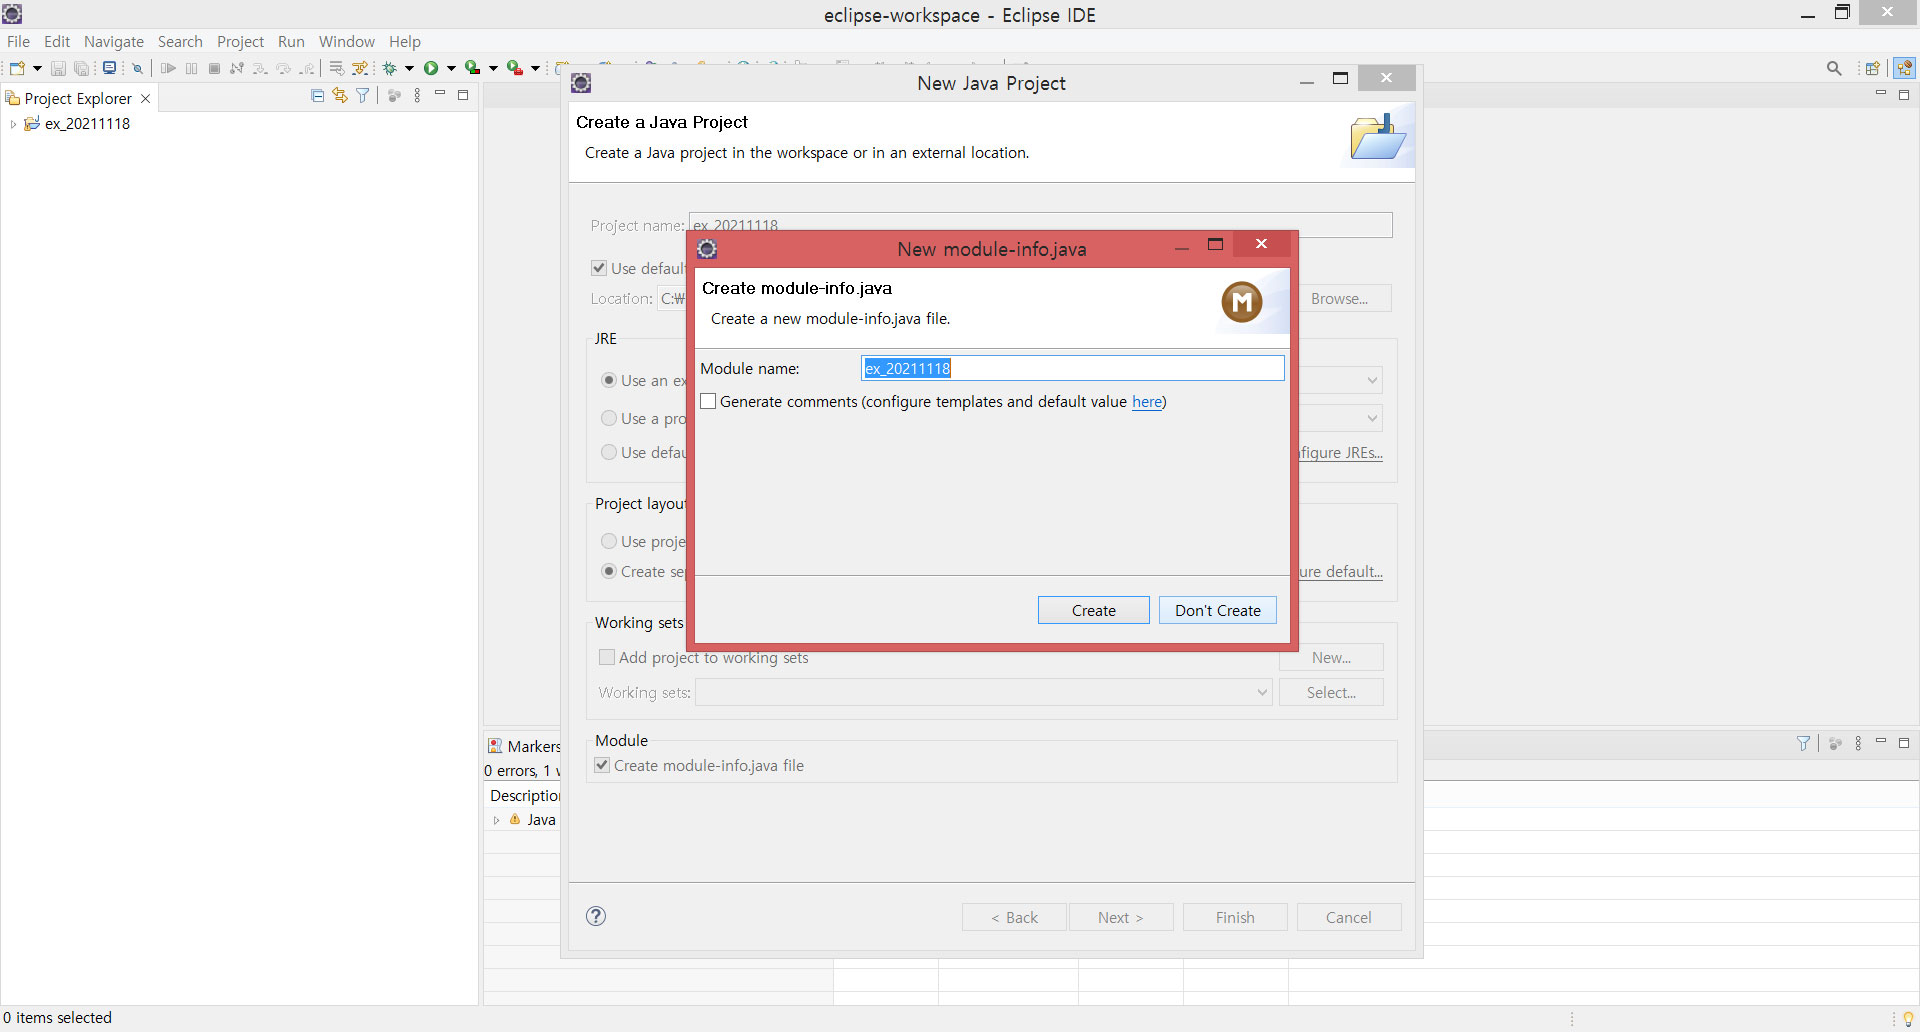Screen dimensions: 1920x1032
Task: Open Project Explorer view menu dots
Action: point(417,96)
